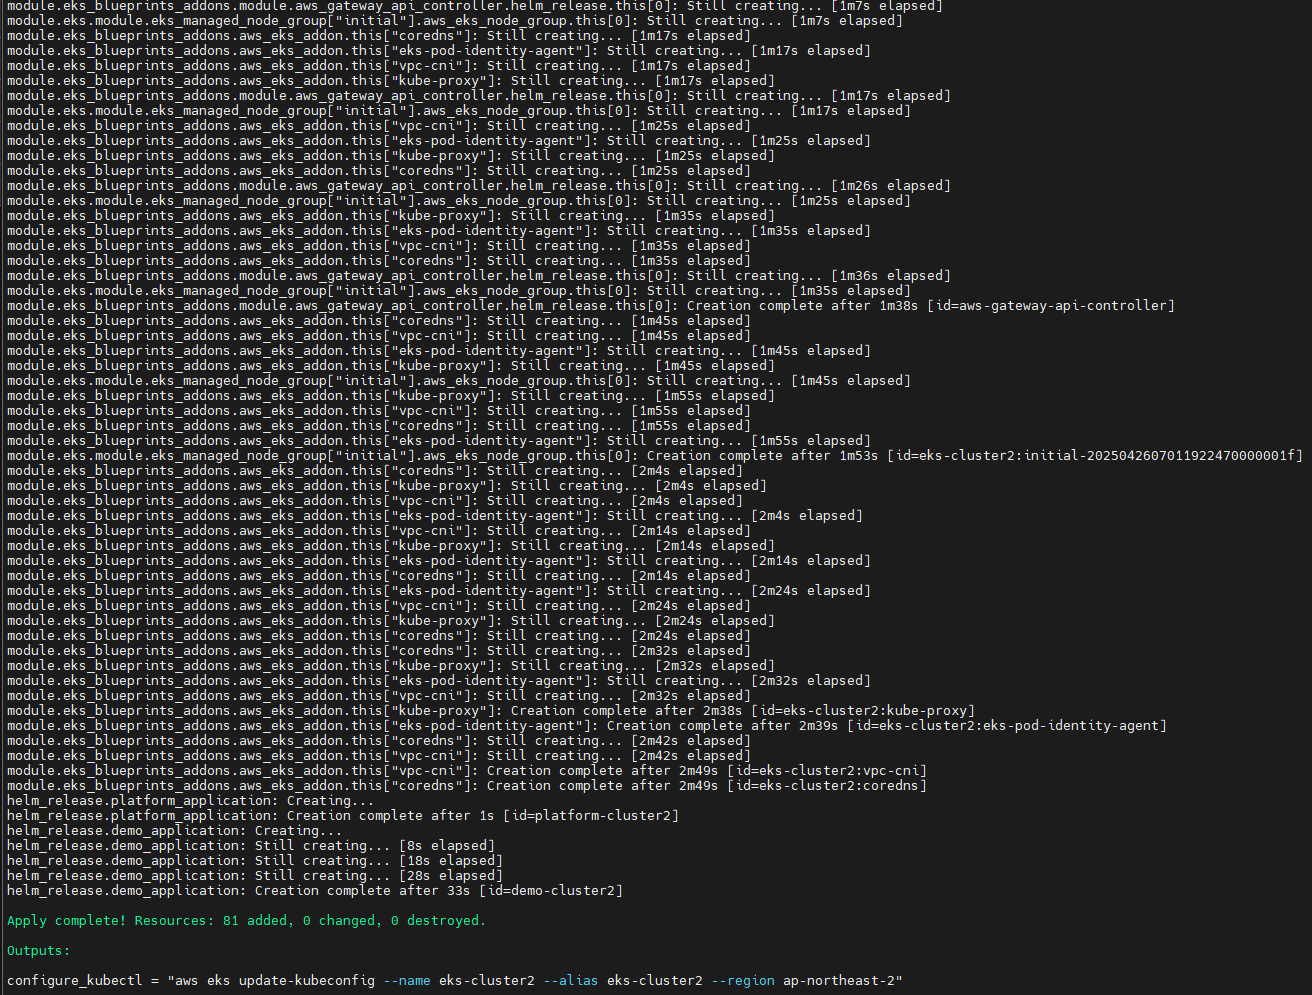Click kube-proxy 'Creation complete after 2m38s' line
This screenshot has width=1312, height=995.
(491, 710)
